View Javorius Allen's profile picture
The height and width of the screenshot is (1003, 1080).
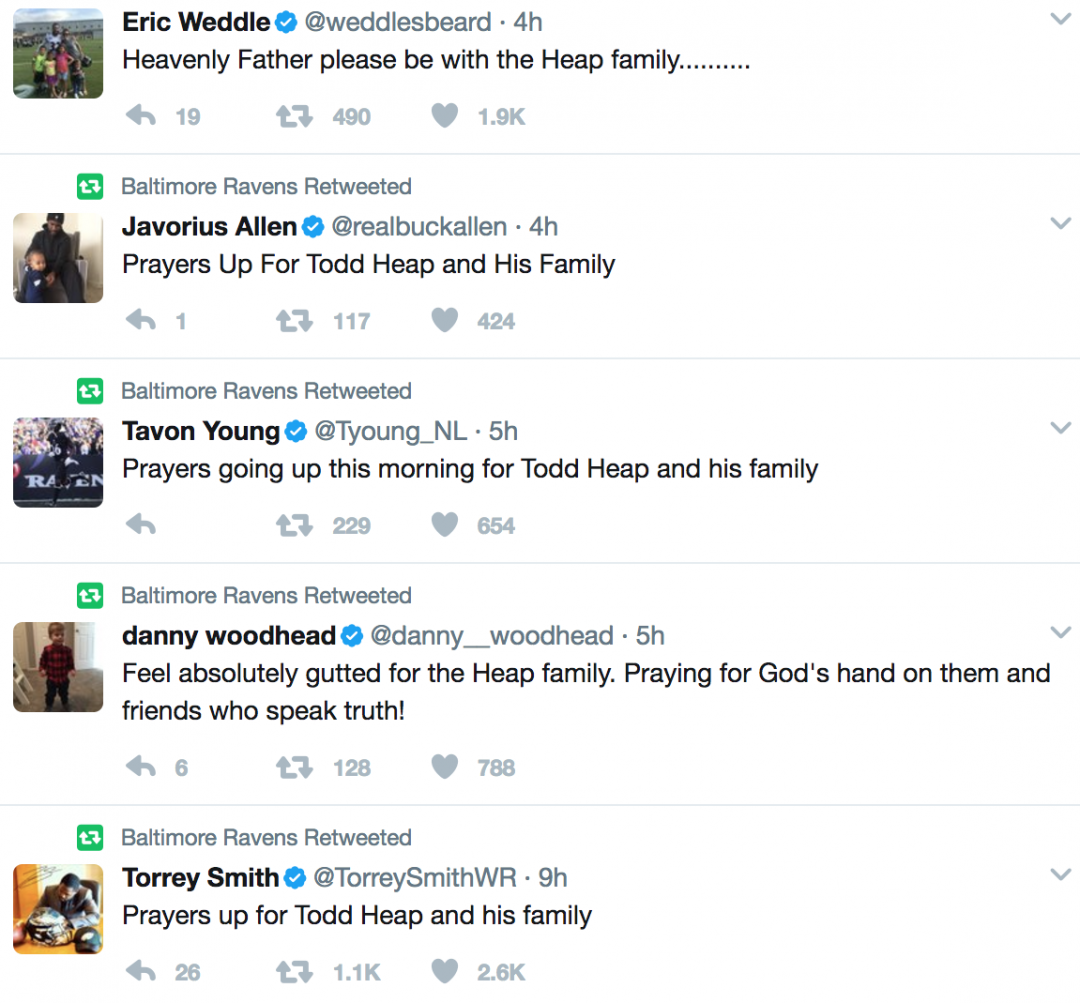tap(57, 257)
